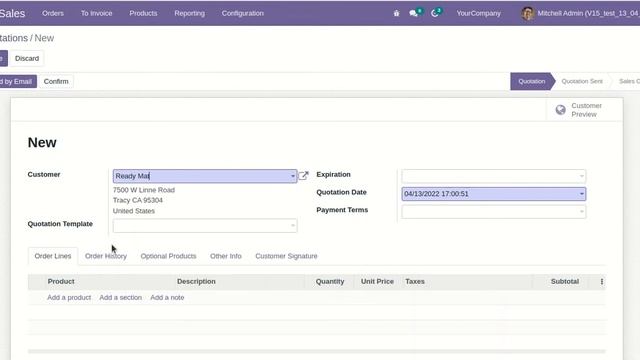
Task: Open the Reporting menu
Action: pyautogui.click(x=189, y=13)
